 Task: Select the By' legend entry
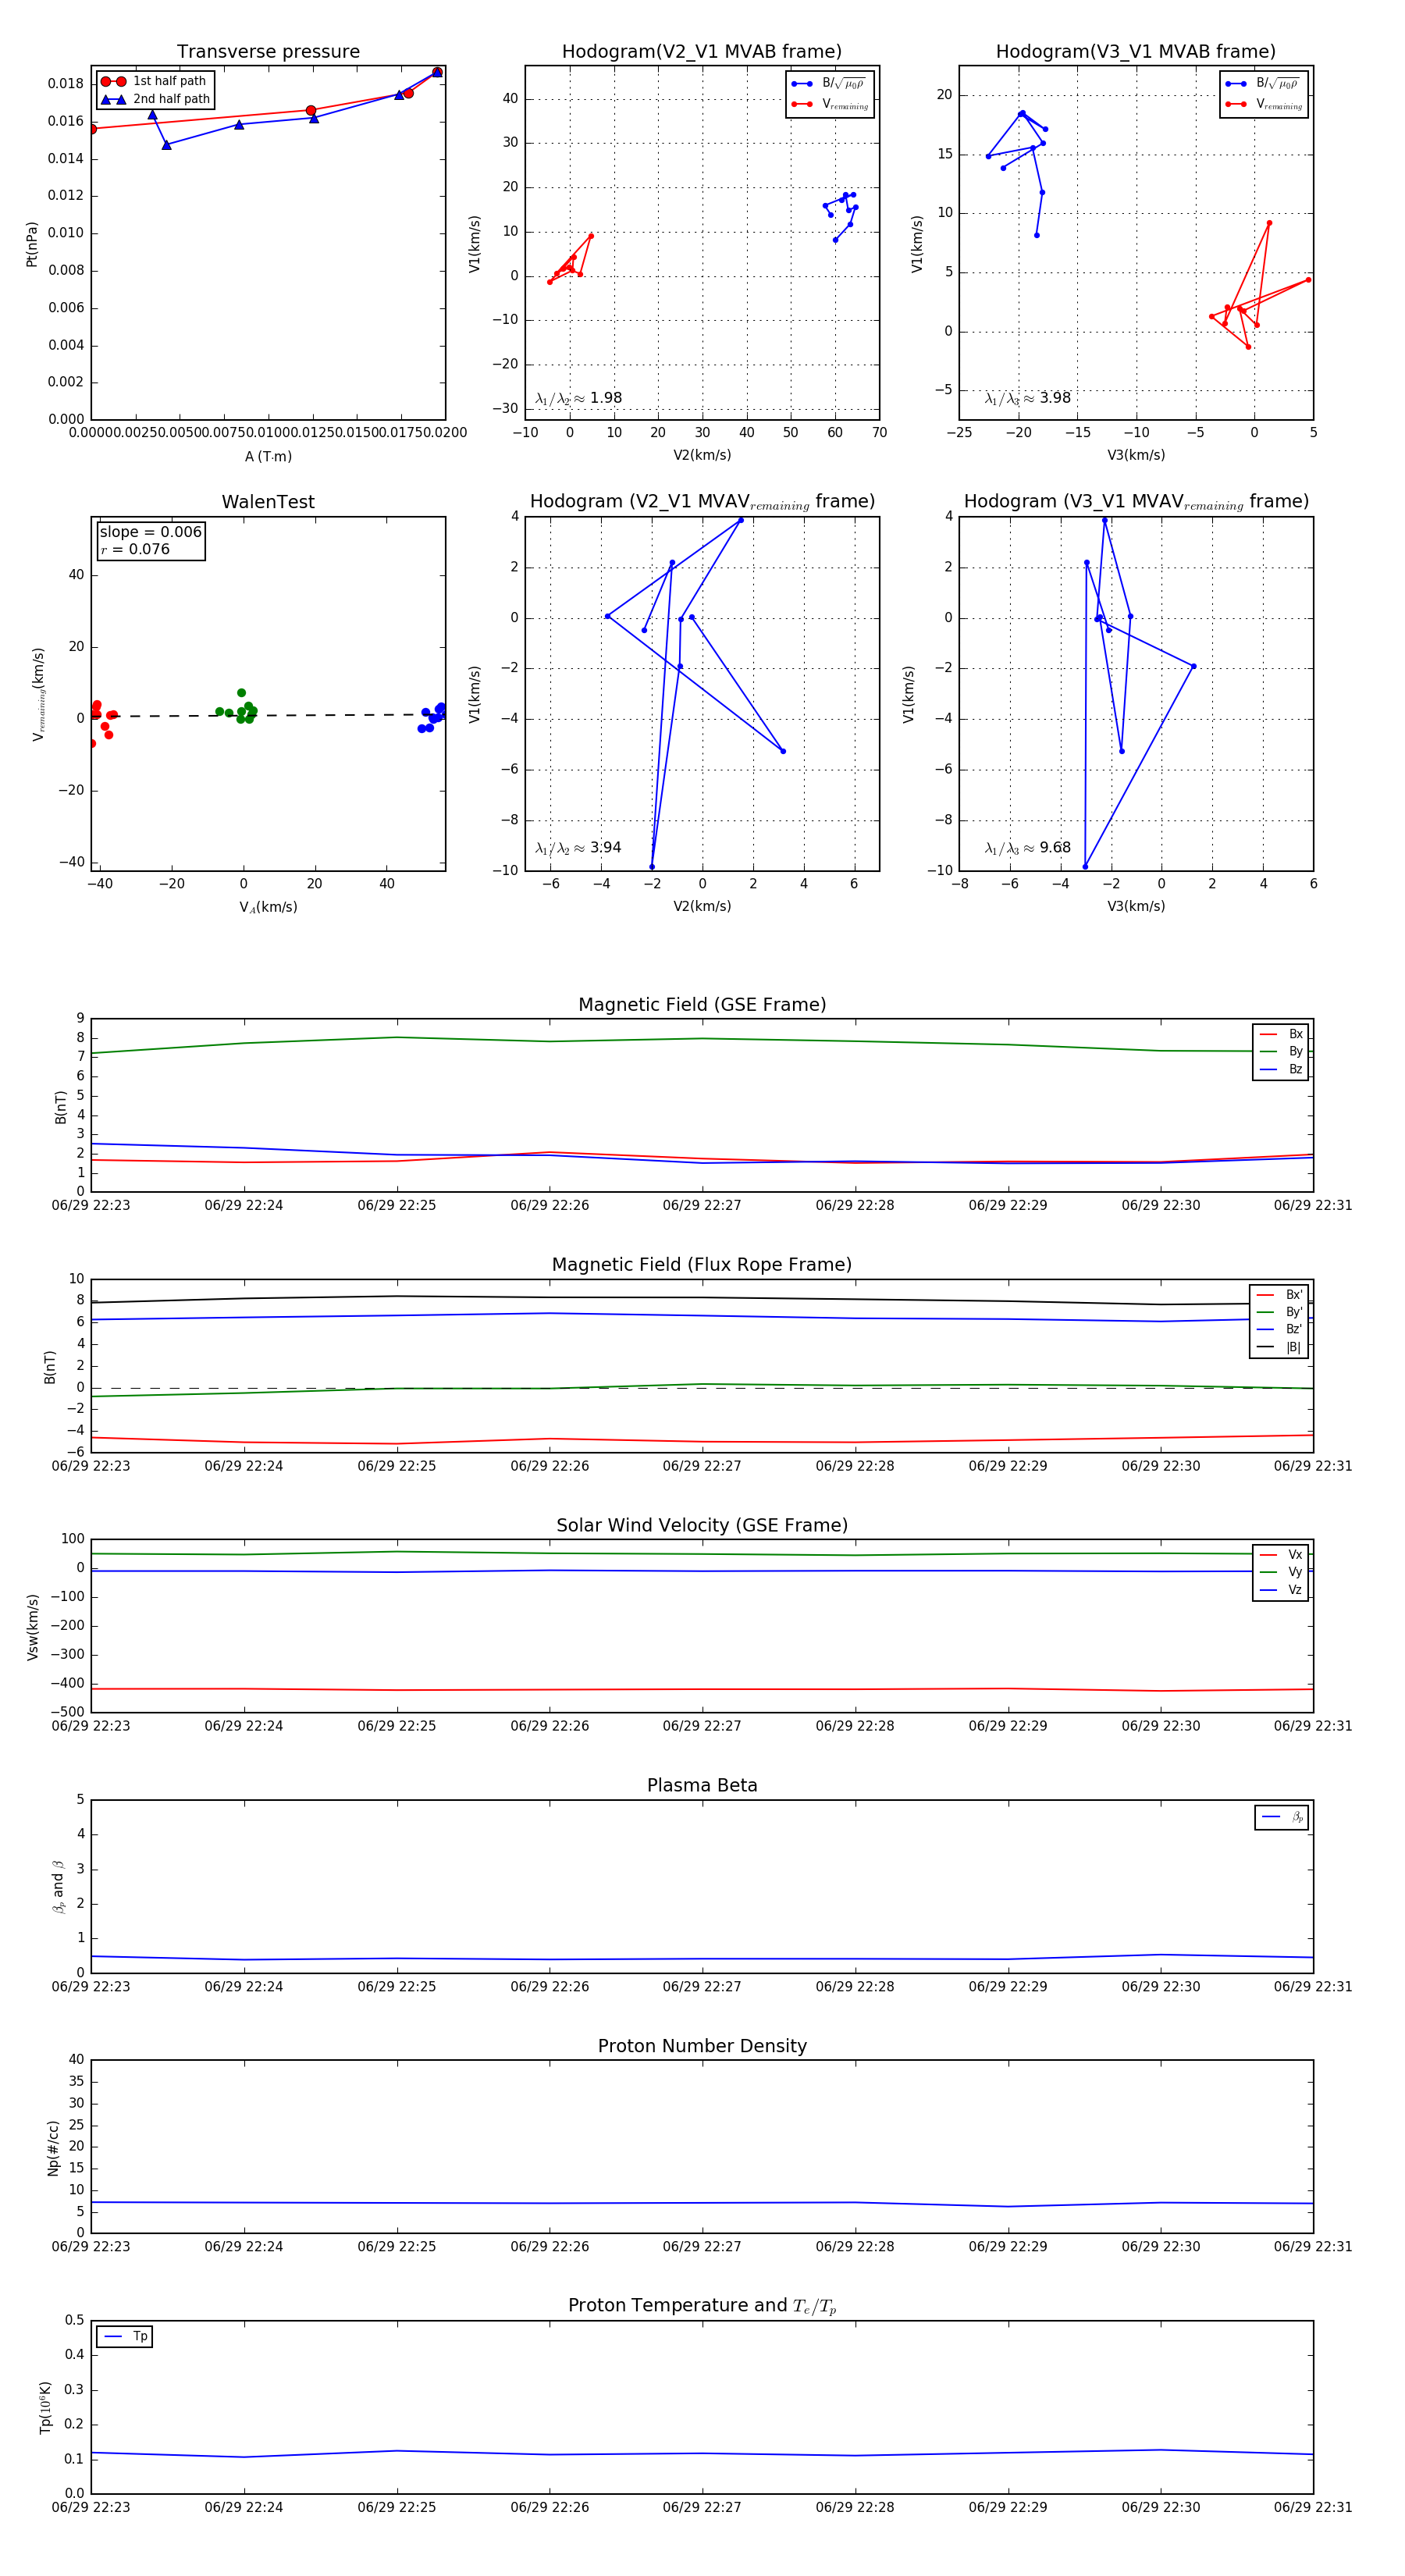(x=1279, y=1312)
